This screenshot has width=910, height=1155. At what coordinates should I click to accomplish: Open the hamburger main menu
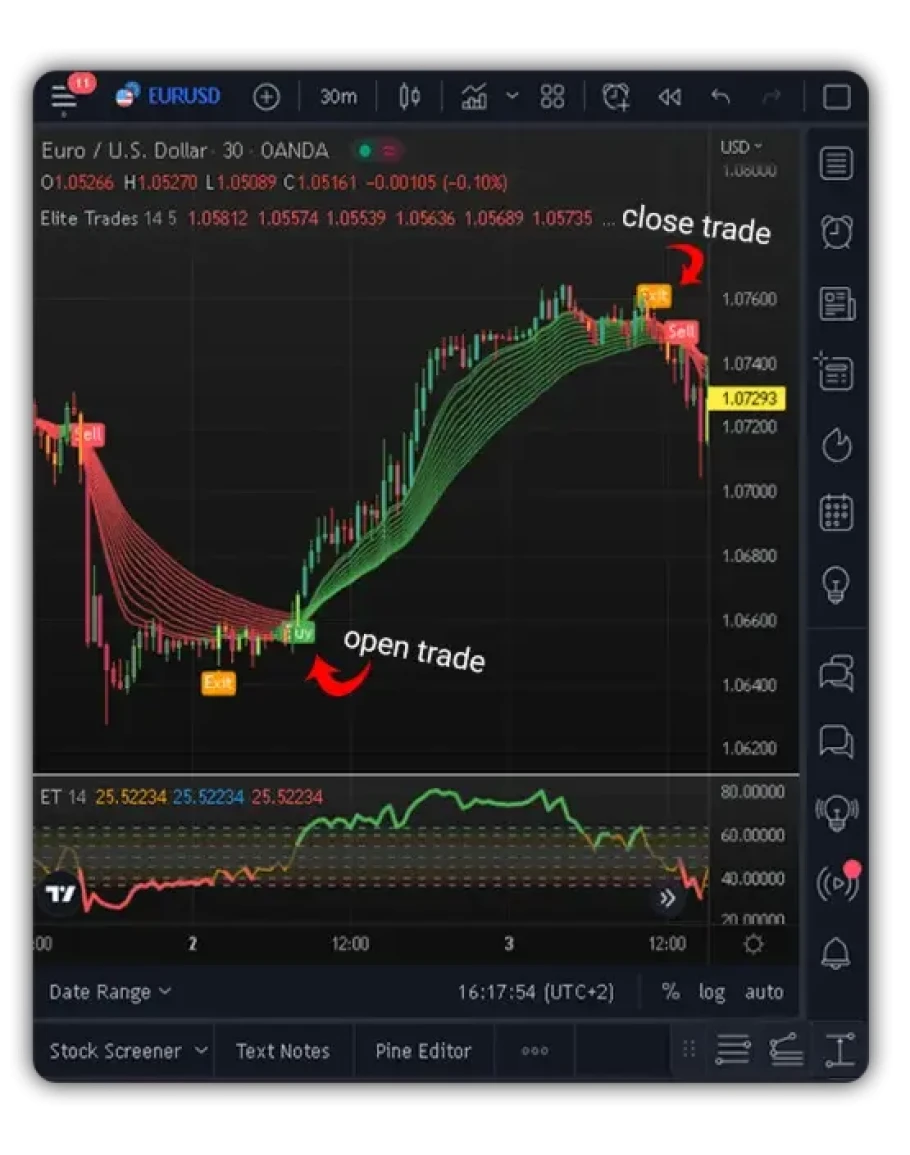(63, 96)
